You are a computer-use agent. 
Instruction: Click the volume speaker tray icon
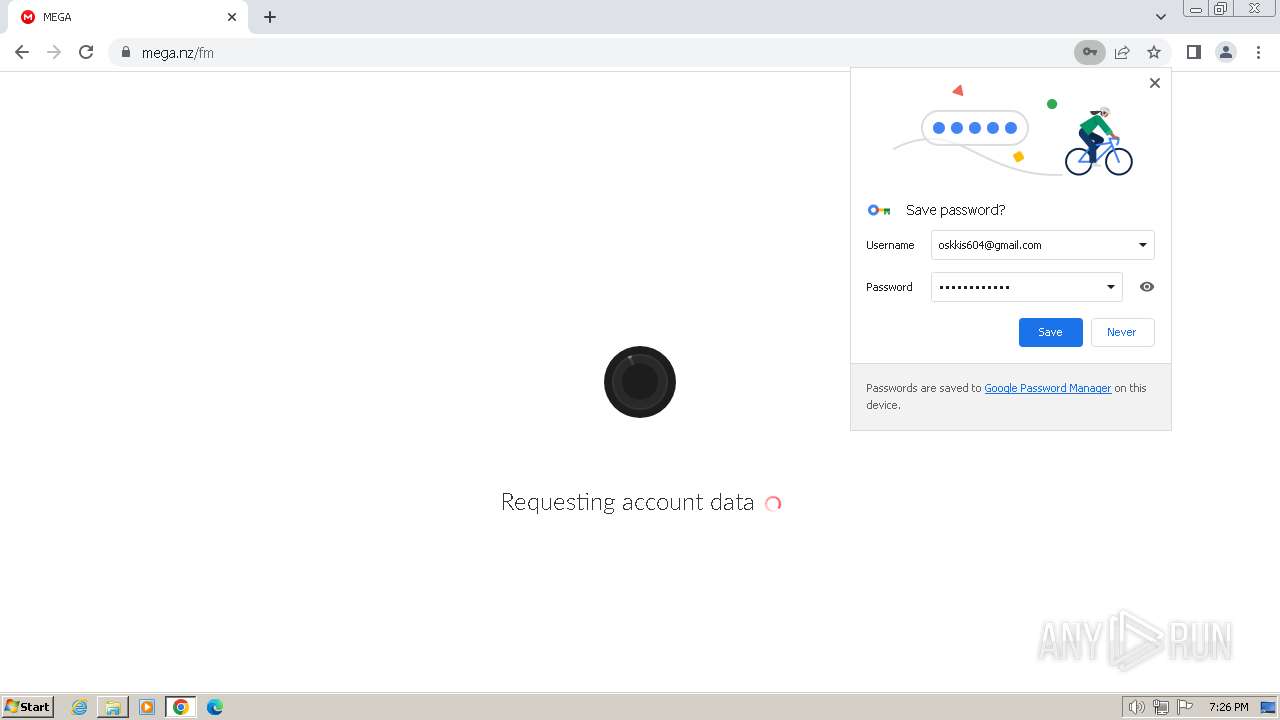pos(1136,707)
